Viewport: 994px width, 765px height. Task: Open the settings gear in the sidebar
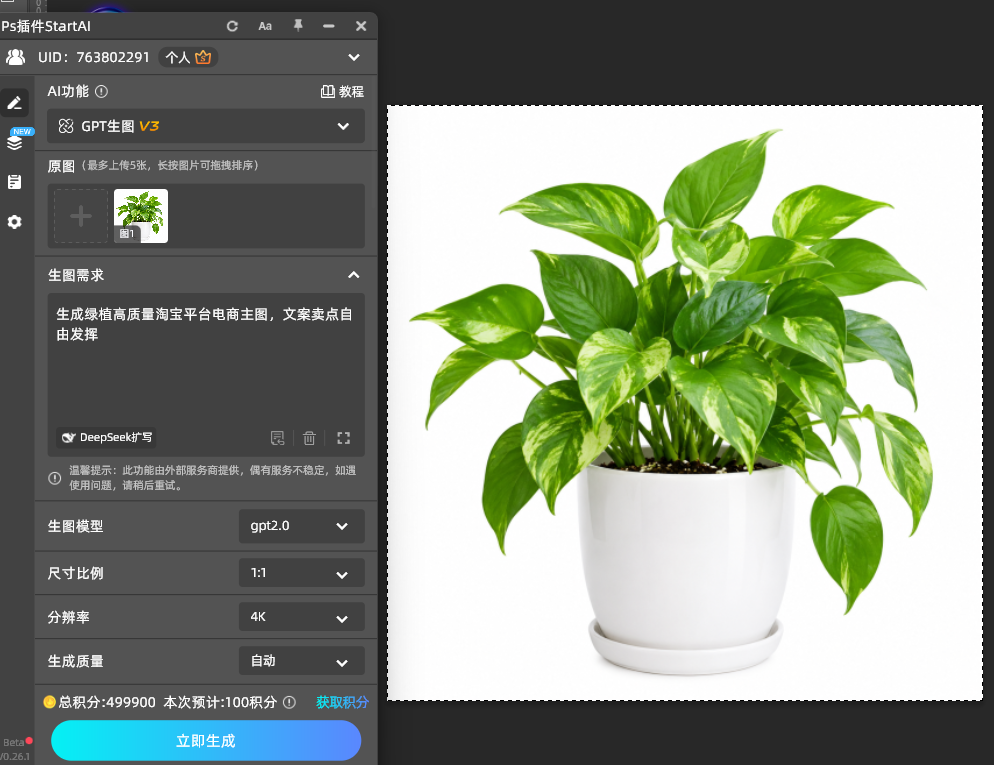tap(15, 222)
